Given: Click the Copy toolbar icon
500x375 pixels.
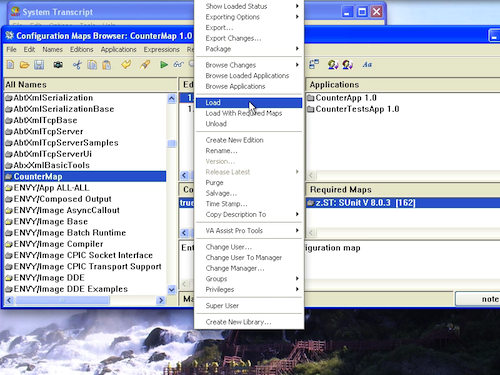Looking at the screenshot, I should click(92, 64).
